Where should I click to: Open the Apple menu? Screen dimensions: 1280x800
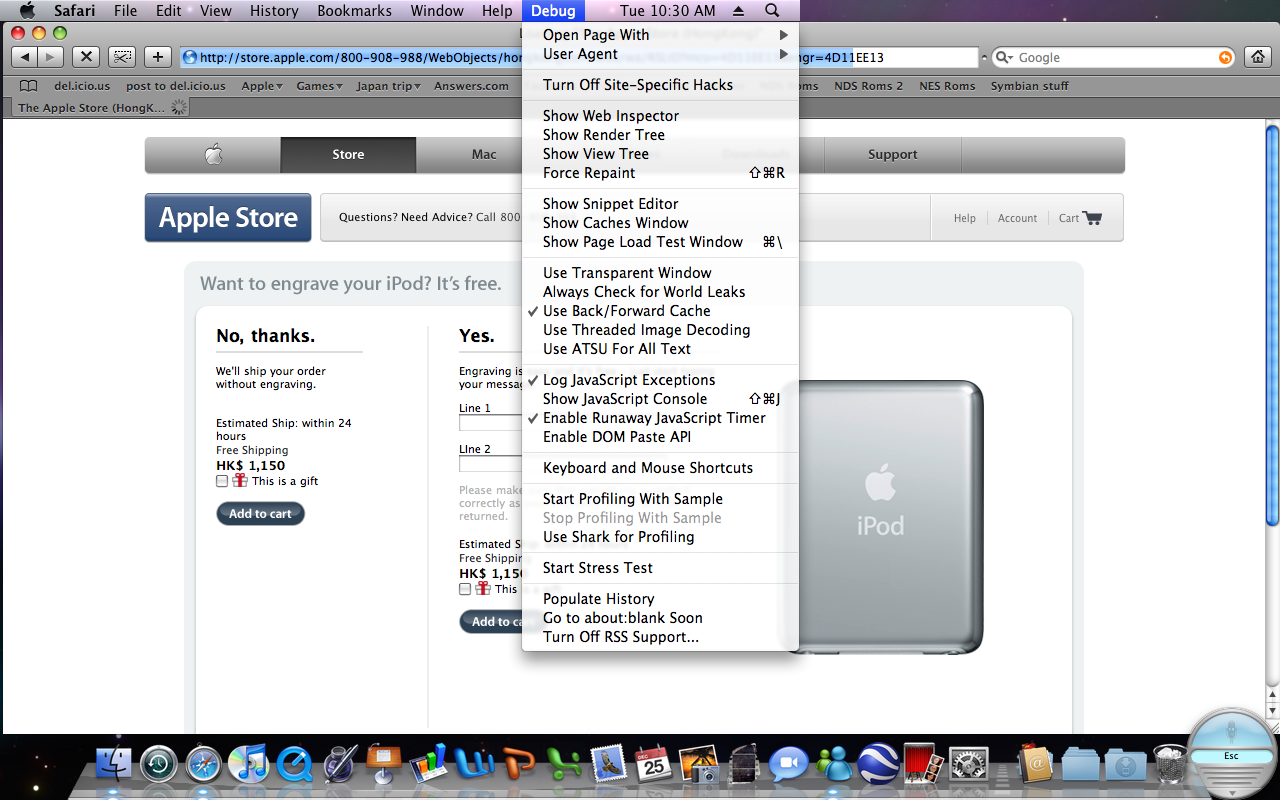[x=27, y=11]
